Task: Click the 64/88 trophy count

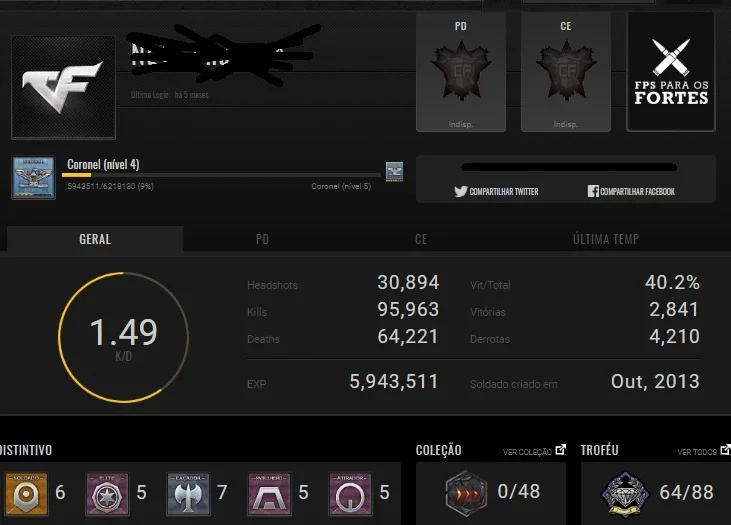Action: pyautogui.click(x=686, y=492)
